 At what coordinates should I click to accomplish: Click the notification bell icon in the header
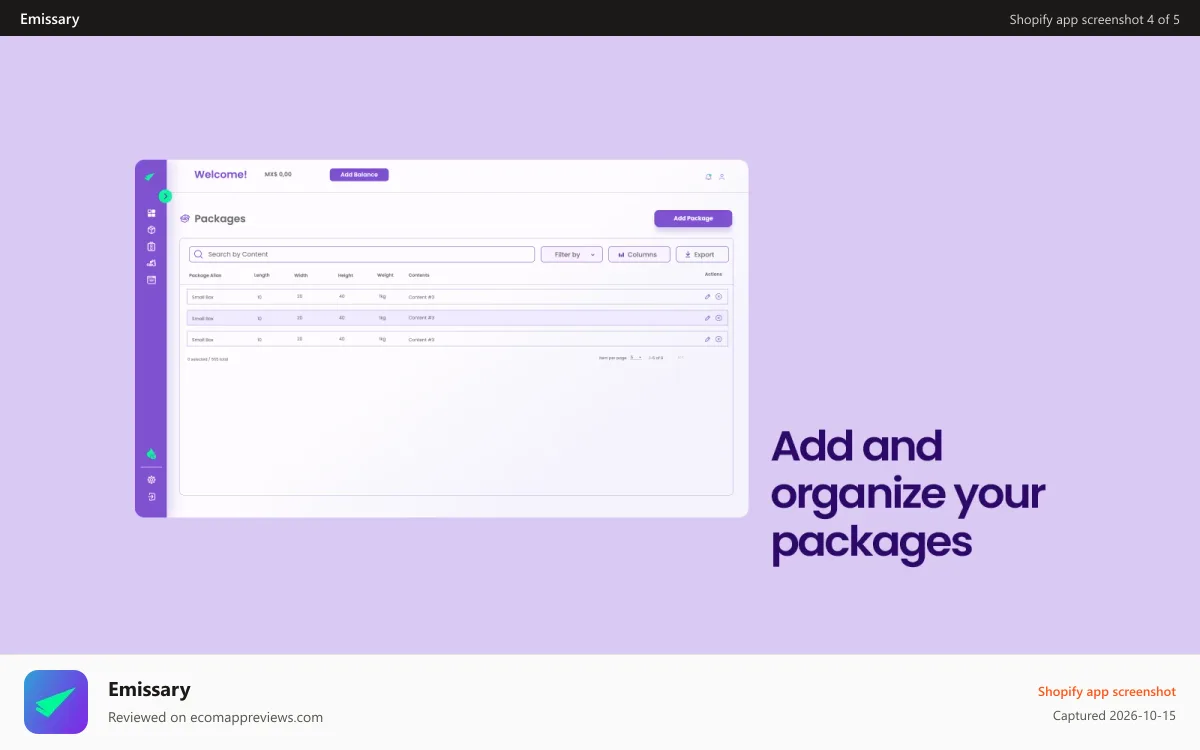tap(709, 176)
